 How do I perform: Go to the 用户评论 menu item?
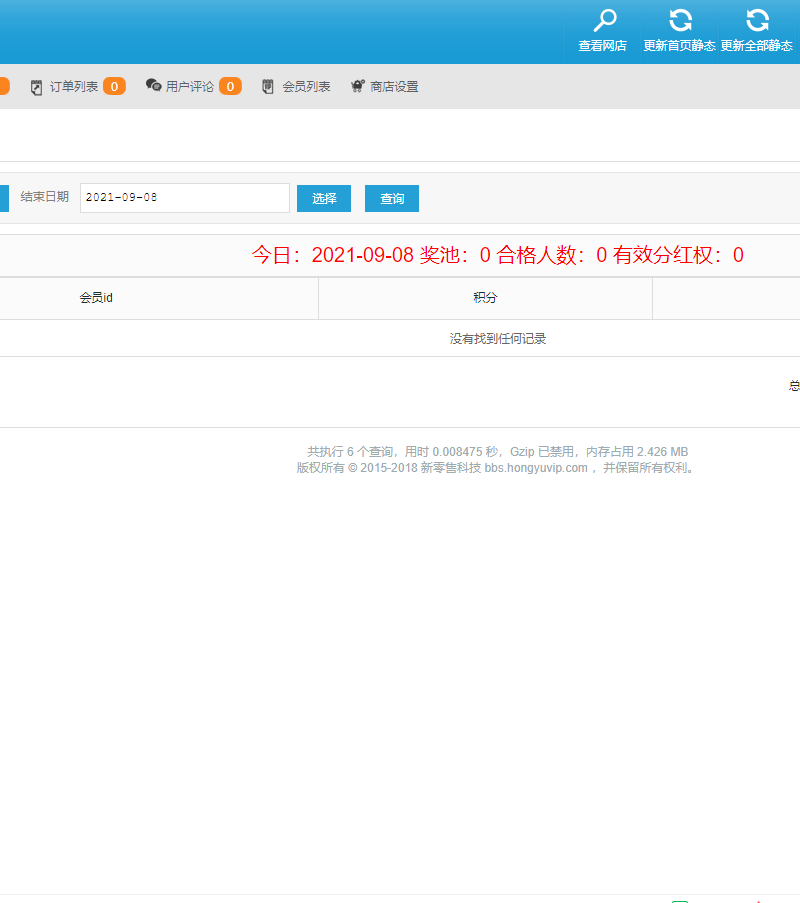click(190, 87)
